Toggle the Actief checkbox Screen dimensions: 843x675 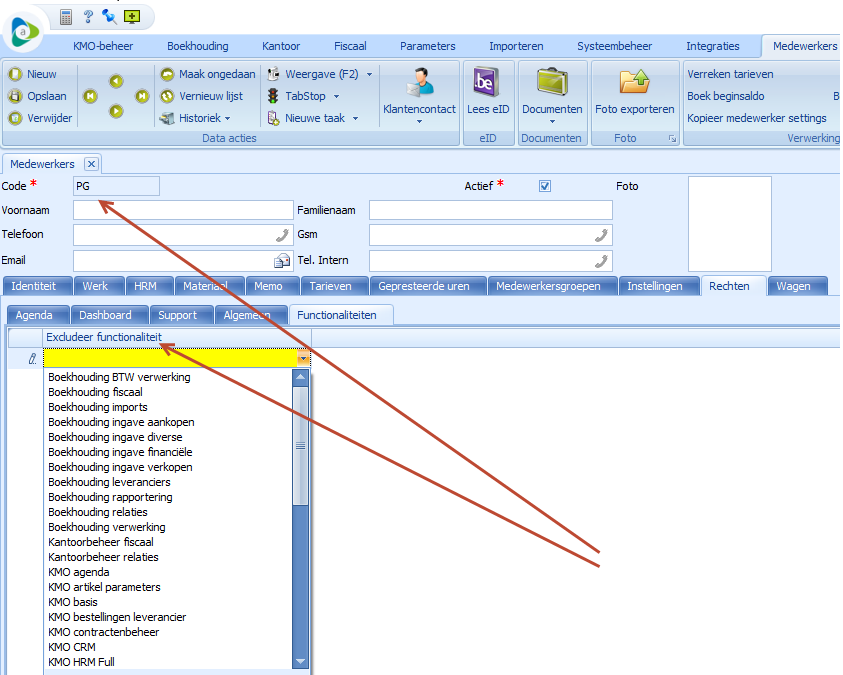[545, 186]
